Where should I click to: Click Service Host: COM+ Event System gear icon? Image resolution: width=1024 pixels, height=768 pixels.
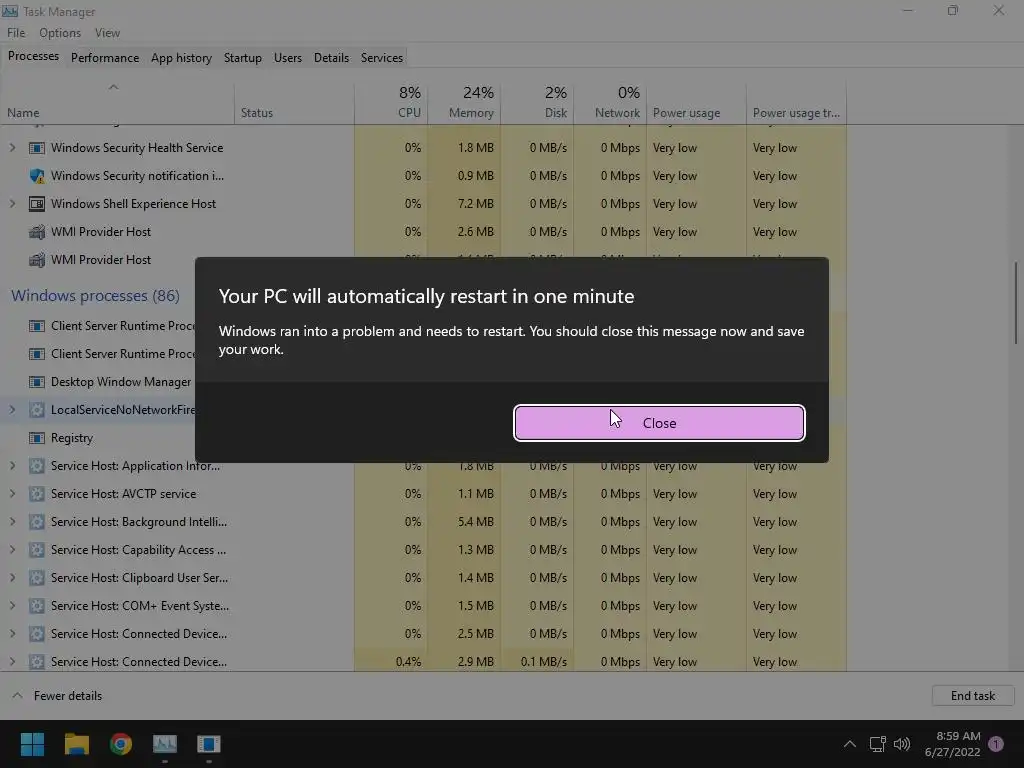37,606
